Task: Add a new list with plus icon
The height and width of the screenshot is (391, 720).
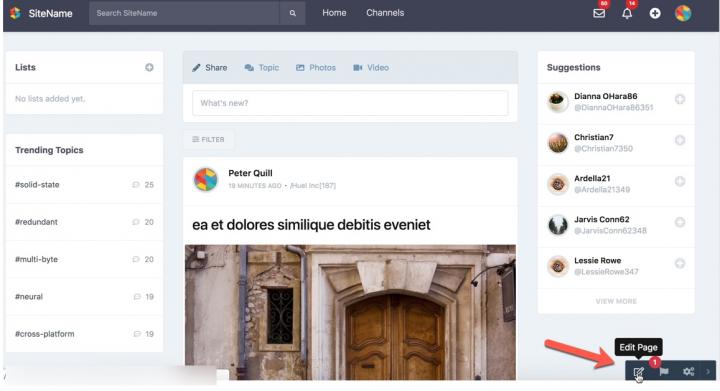Action: click(x=149, y=67)
